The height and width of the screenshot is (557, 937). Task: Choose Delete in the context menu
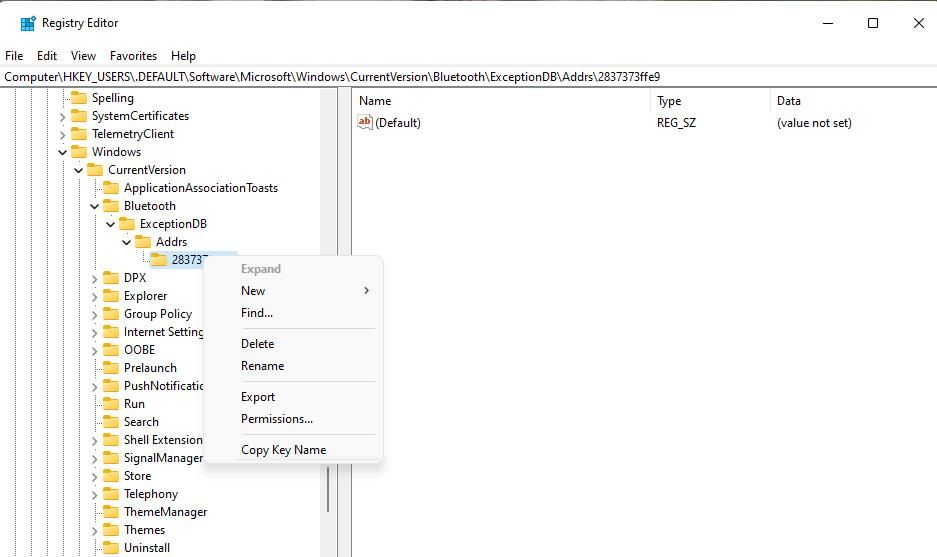pos(293,344)
